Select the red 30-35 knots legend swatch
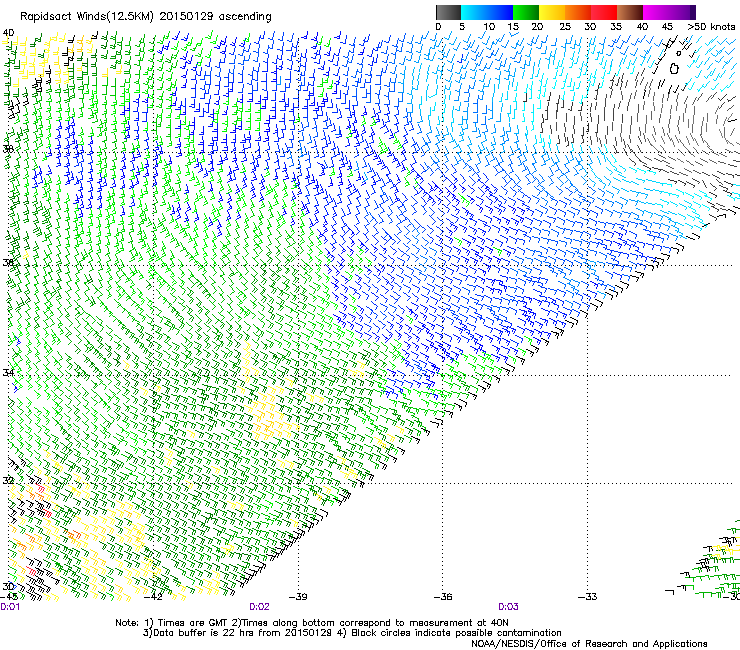The height and width of the screenshot is (650, 740). [x=604, y=12]
